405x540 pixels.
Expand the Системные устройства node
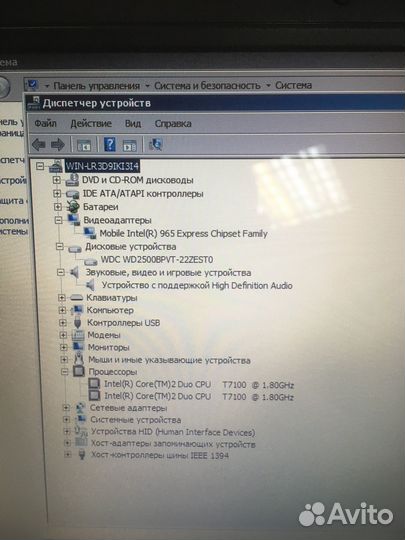coord(66,419)
